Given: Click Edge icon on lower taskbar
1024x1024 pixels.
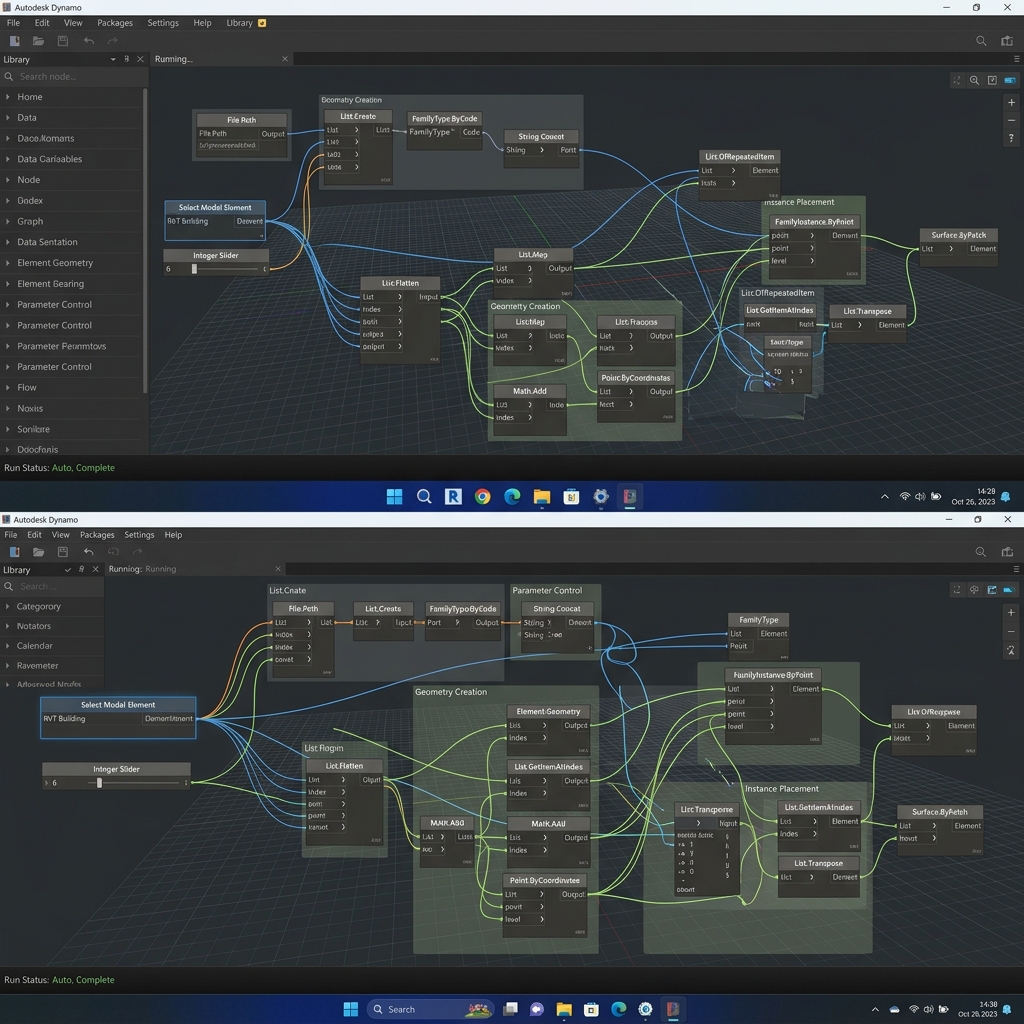Looking at the screenshot, I should 618,1009.
